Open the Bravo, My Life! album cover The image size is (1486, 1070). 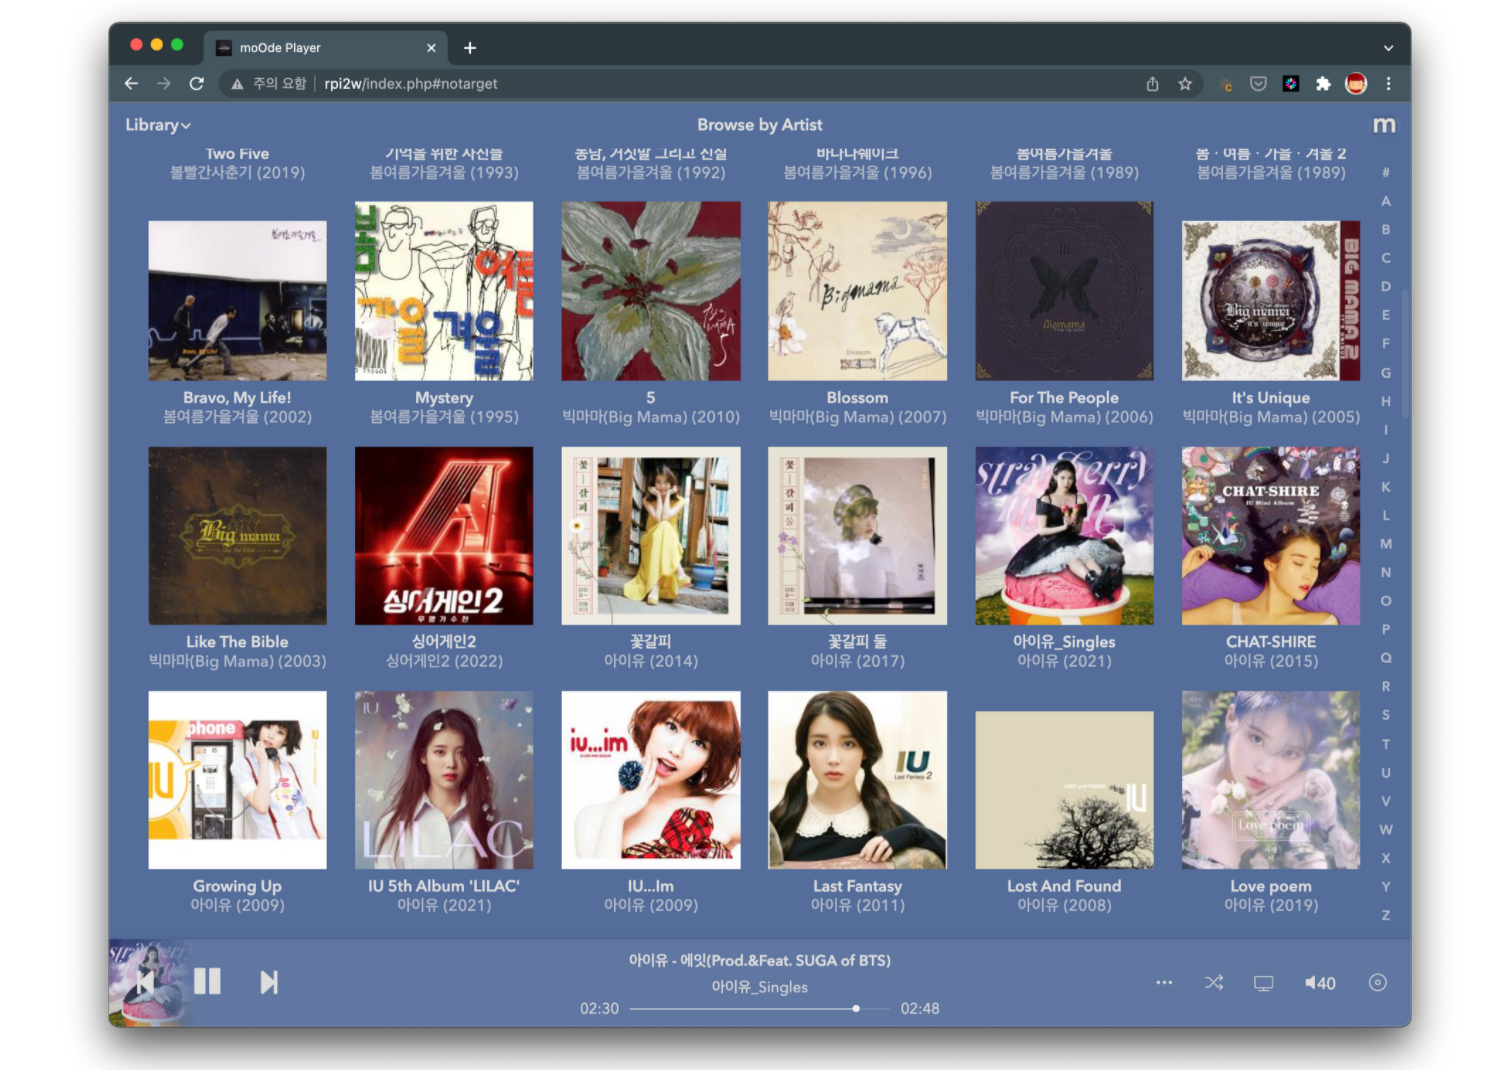tap(237, 301)
